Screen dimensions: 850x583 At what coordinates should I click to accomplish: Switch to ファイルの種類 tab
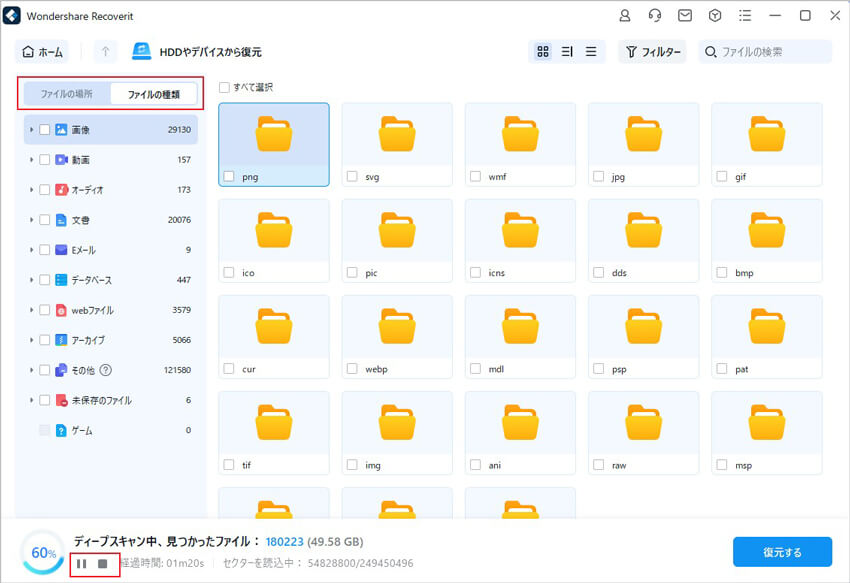point(154,94)
